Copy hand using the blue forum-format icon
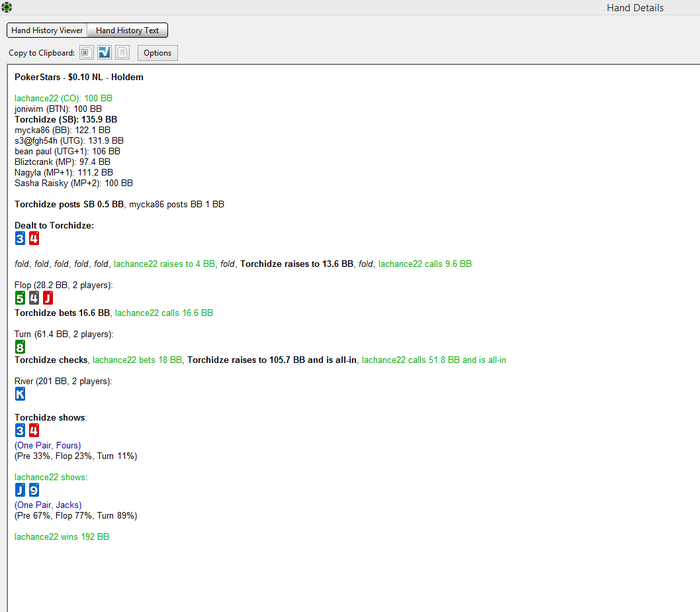The image size is (700, 612). (x=104, y=53)
